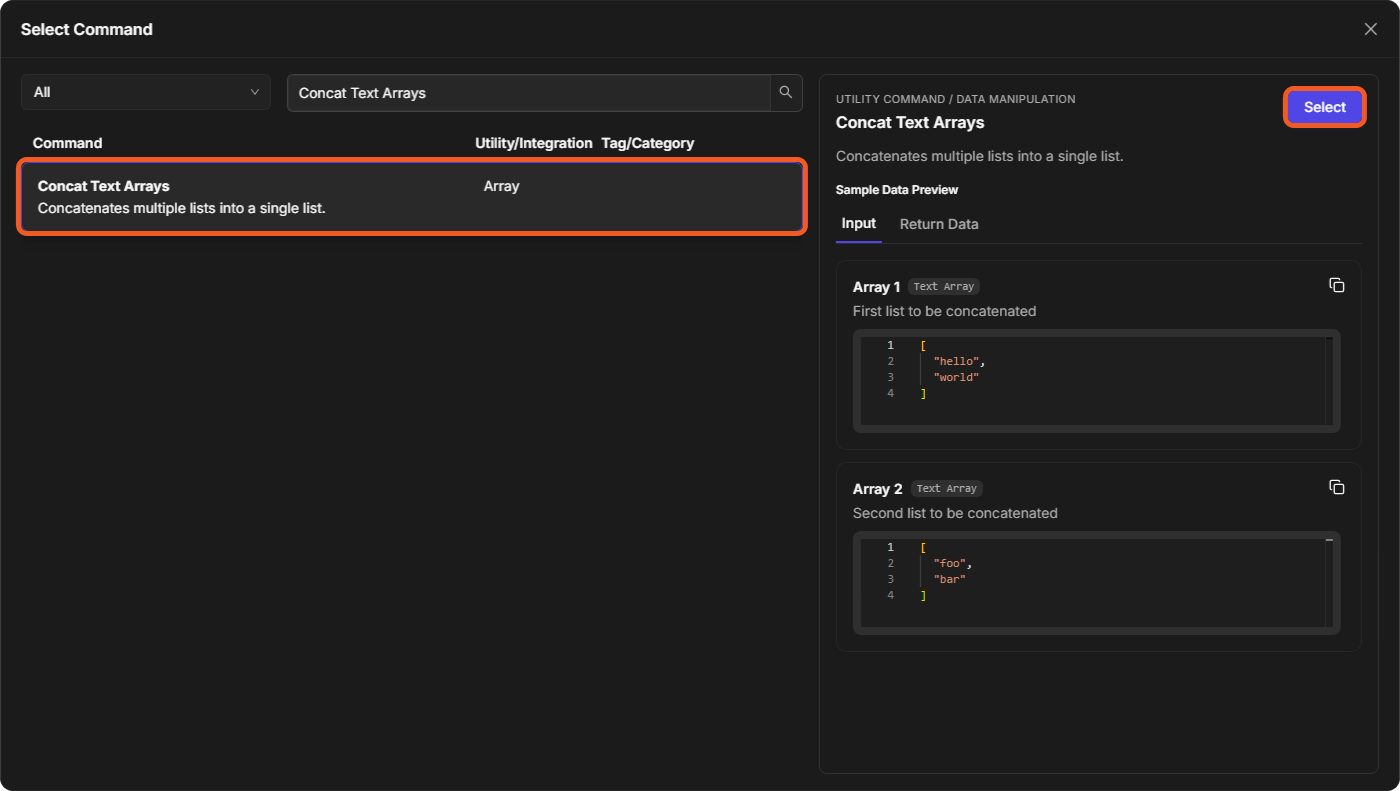1400x791 pixels.
Task: Click the Command column header
Action: pos(67,143)
